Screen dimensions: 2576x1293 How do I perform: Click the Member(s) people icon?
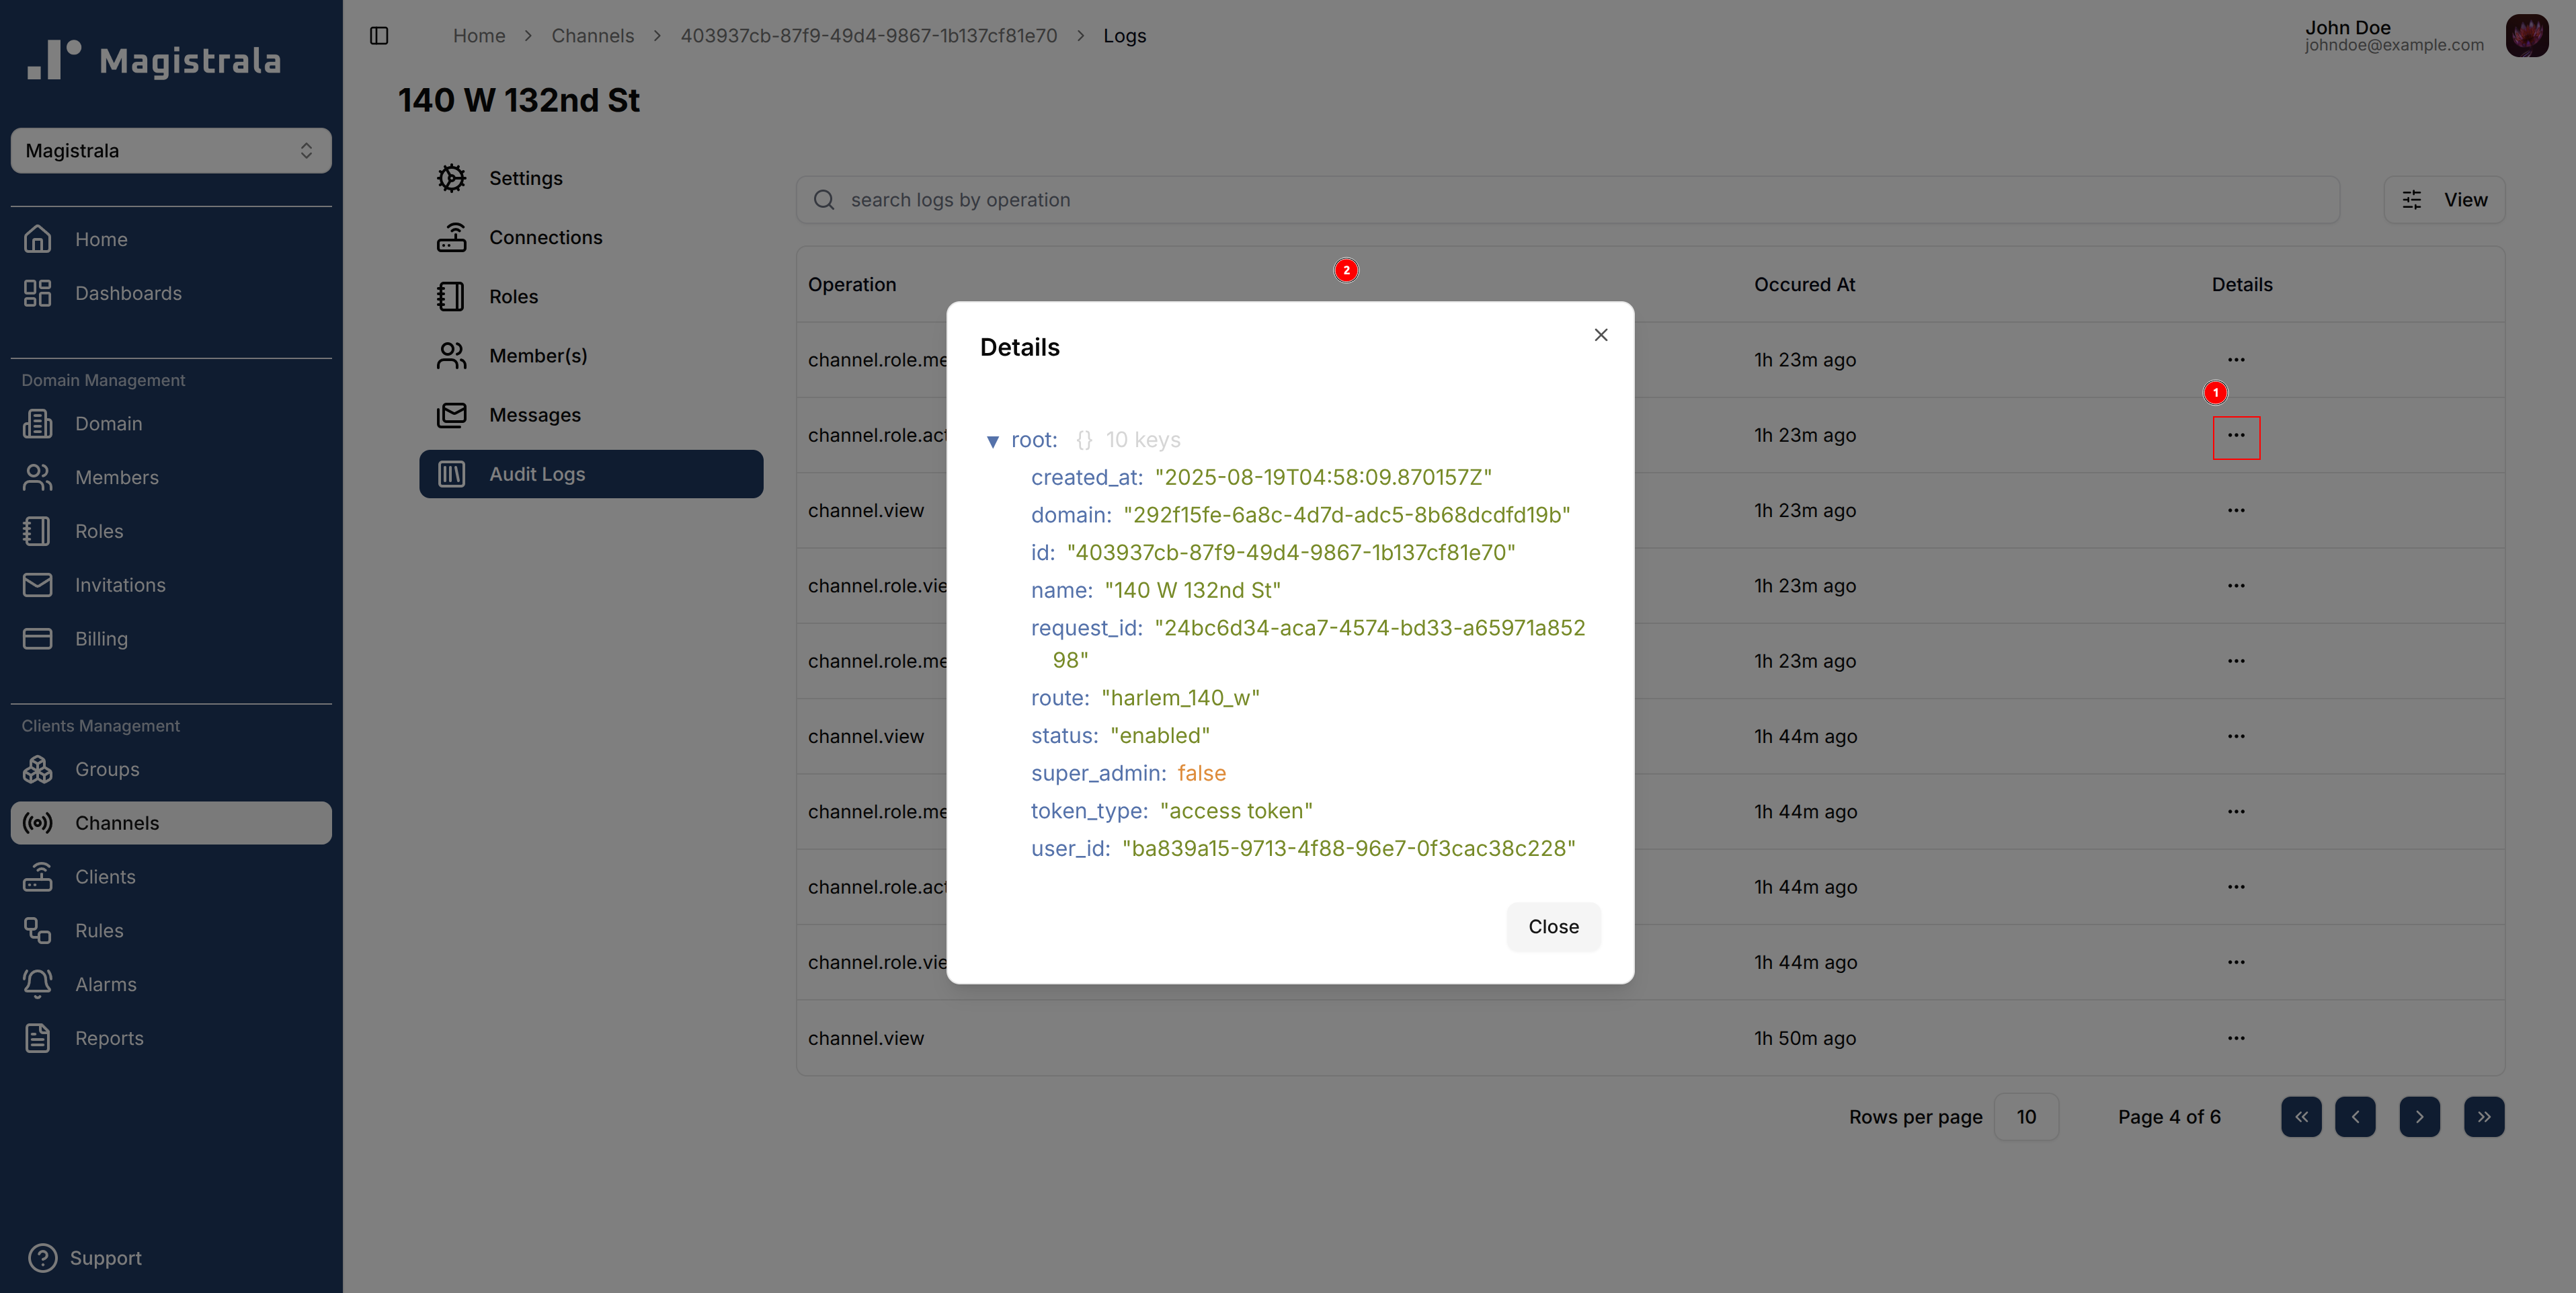452,355
